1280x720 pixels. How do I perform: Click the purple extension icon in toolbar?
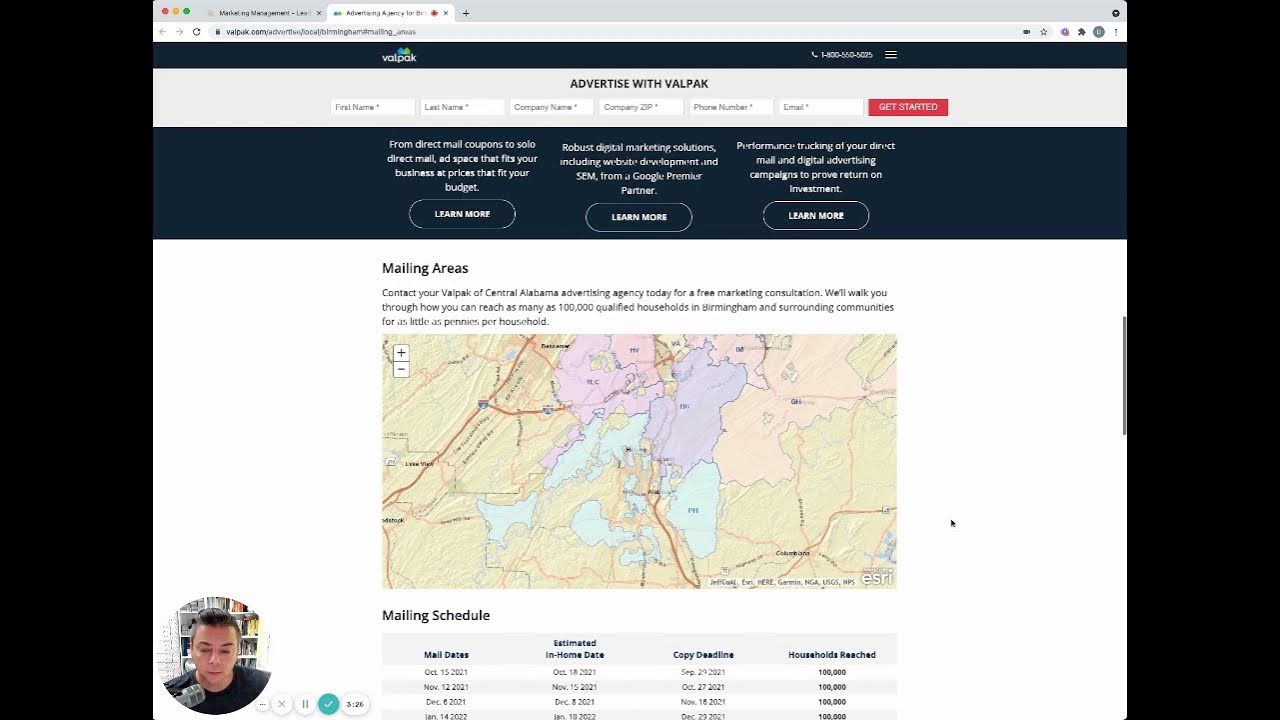pos(1064,32)
